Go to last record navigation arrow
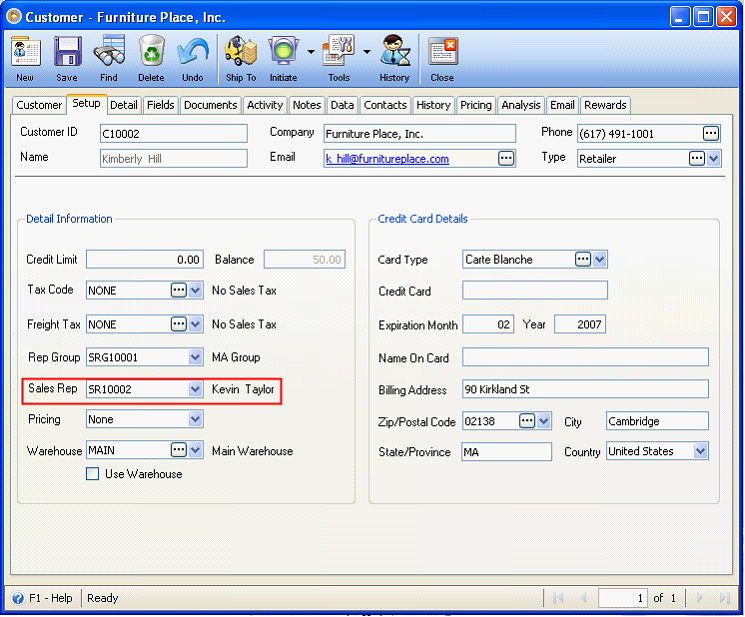 tap(725, 598)
